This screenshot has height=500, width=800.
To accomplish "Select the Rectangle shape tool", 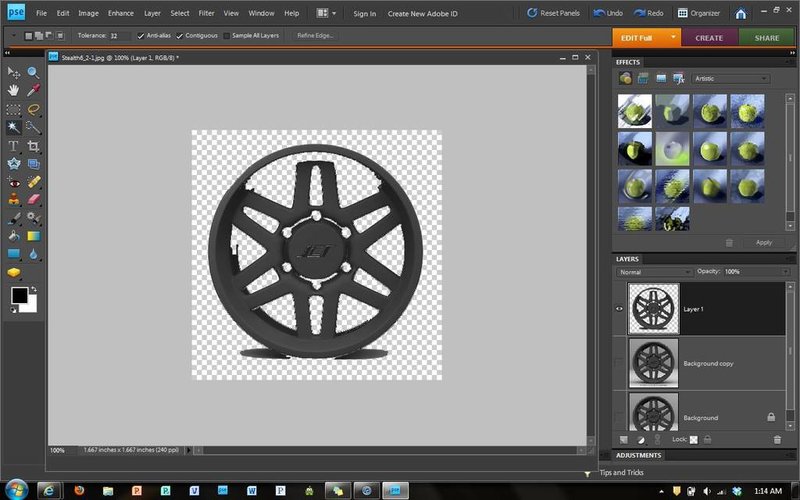I will point(13,254).
